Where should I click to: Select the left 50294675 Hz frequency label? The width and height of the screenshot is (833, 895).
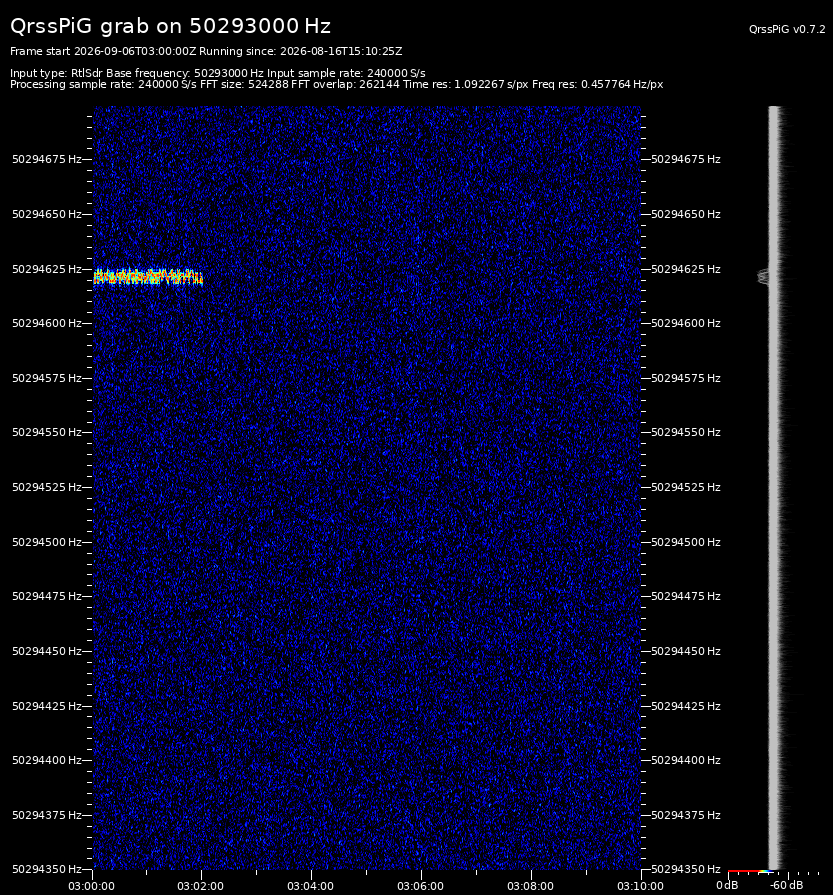pyautogui.click(x=47, y=159)
